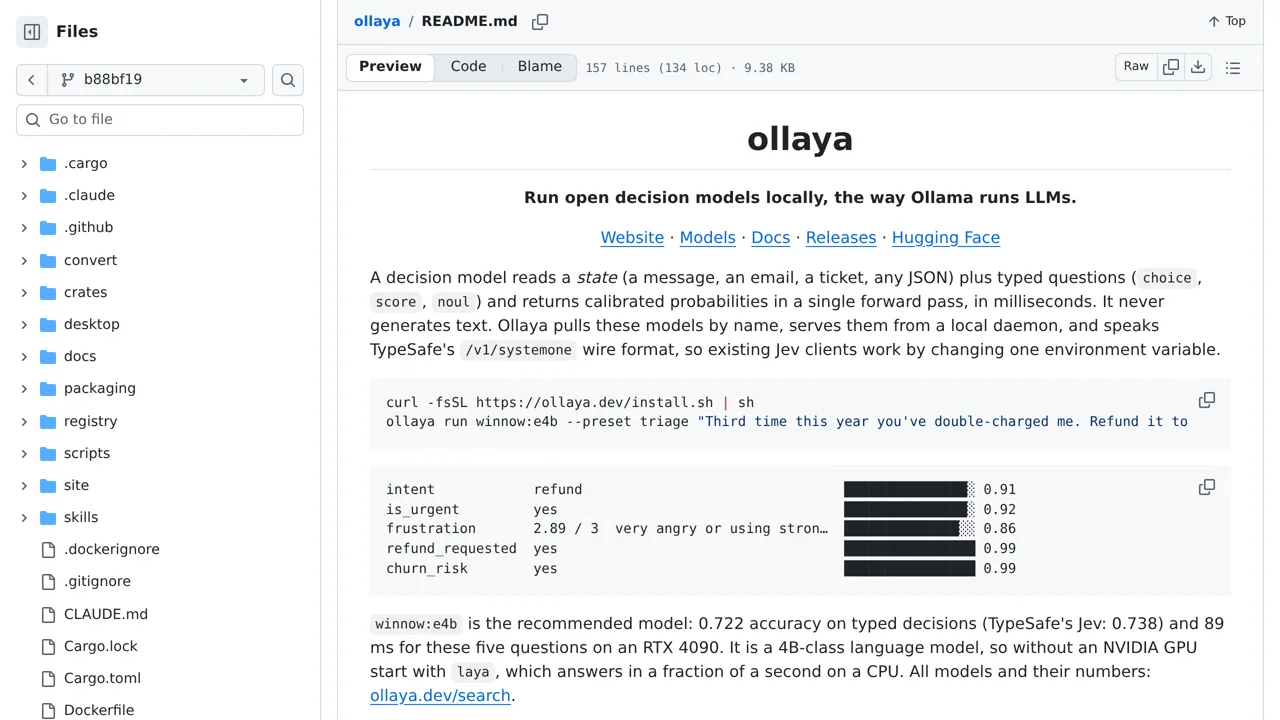Screen dimensions: 1280x720
Task: Go back with the left arrow button
Action: point(31,80)
